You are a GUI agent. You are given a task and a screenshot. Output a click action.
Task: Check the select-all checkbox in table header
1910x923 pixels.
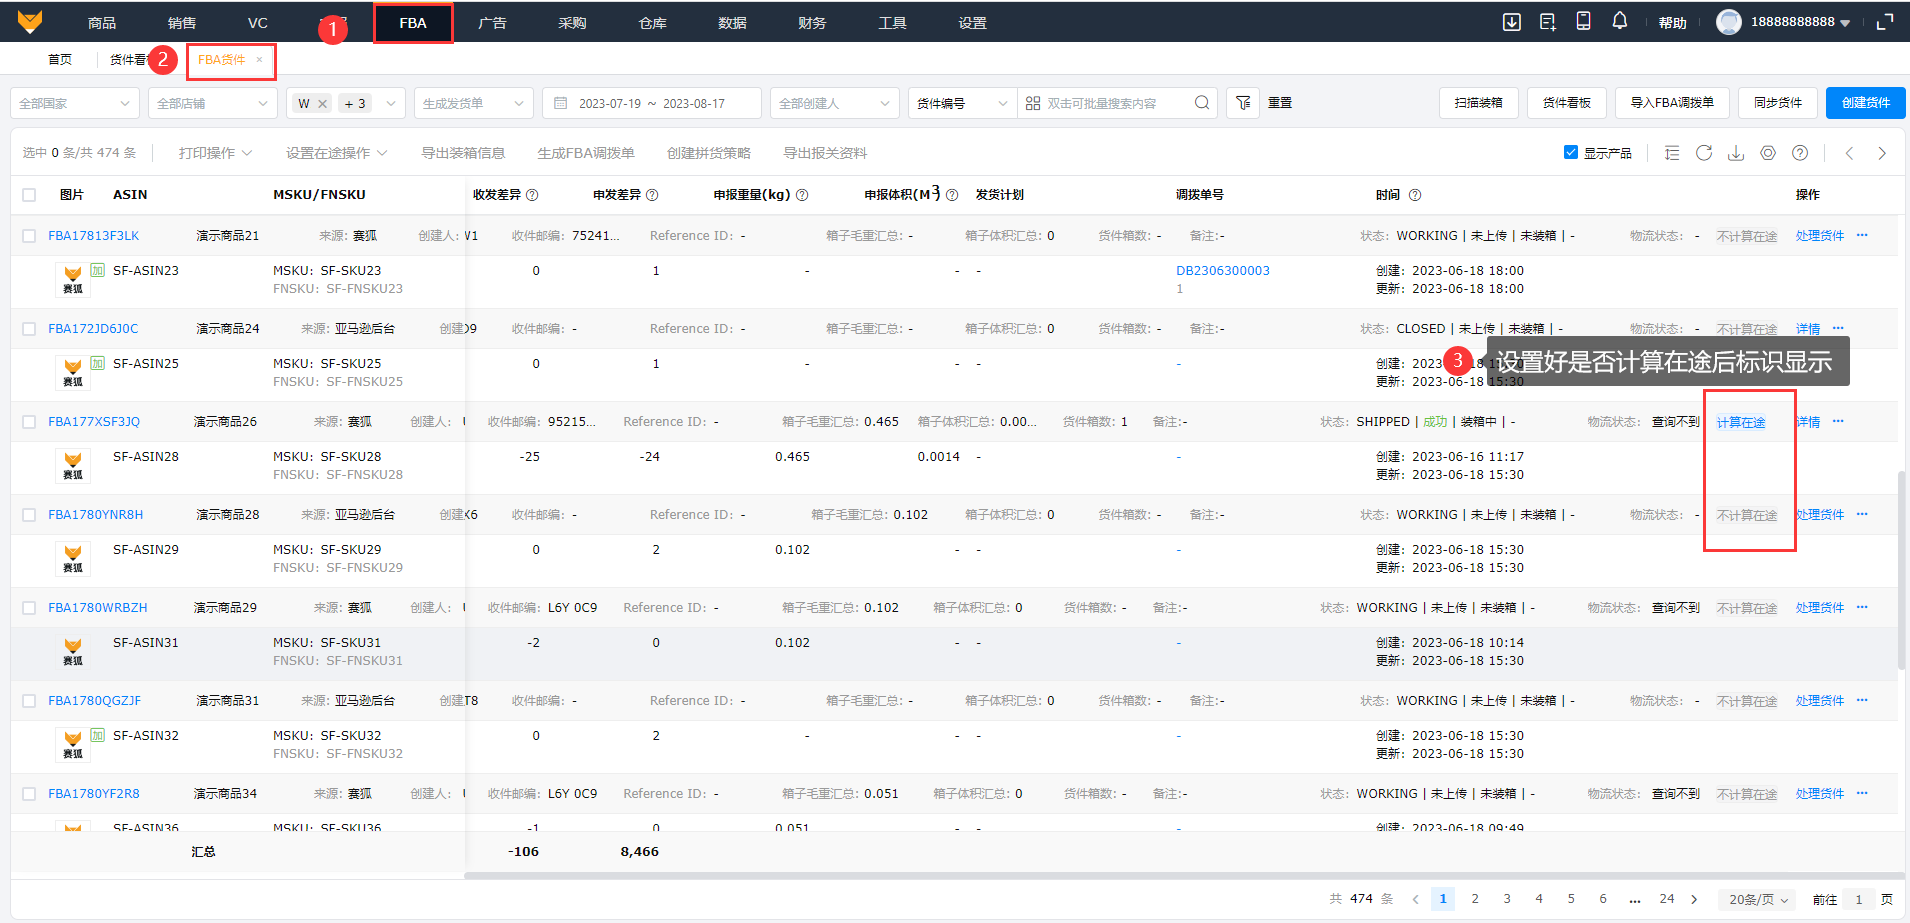(x=29, y=195)
